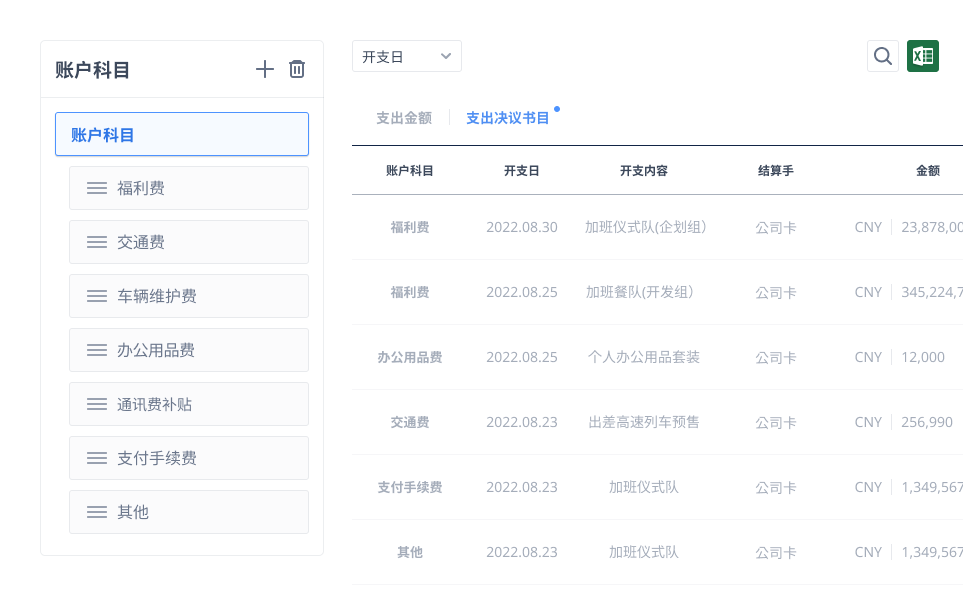Click the 个人办公用品套装 expense entry
The width and height of the screenshot is (963, 596).
(x=644, y=357)
